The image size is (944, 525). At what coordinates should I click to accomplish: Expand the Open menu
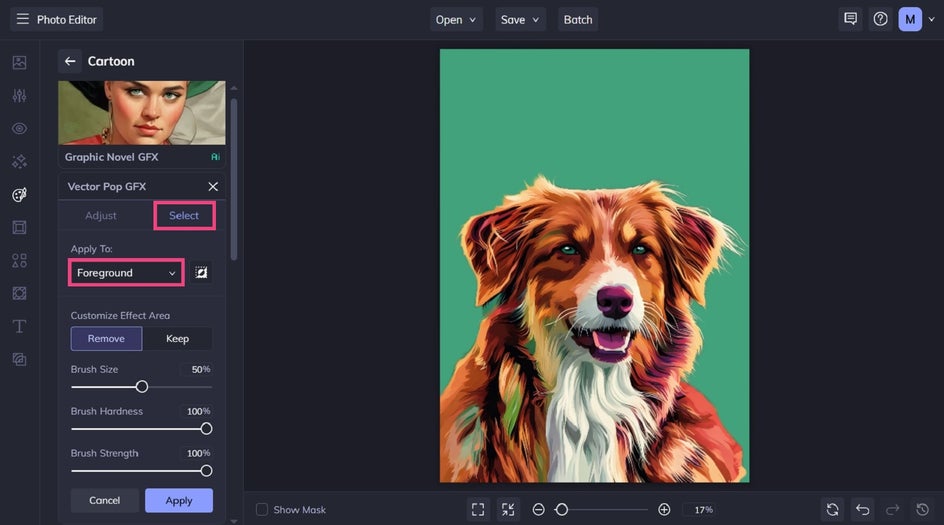coord(456,19)
